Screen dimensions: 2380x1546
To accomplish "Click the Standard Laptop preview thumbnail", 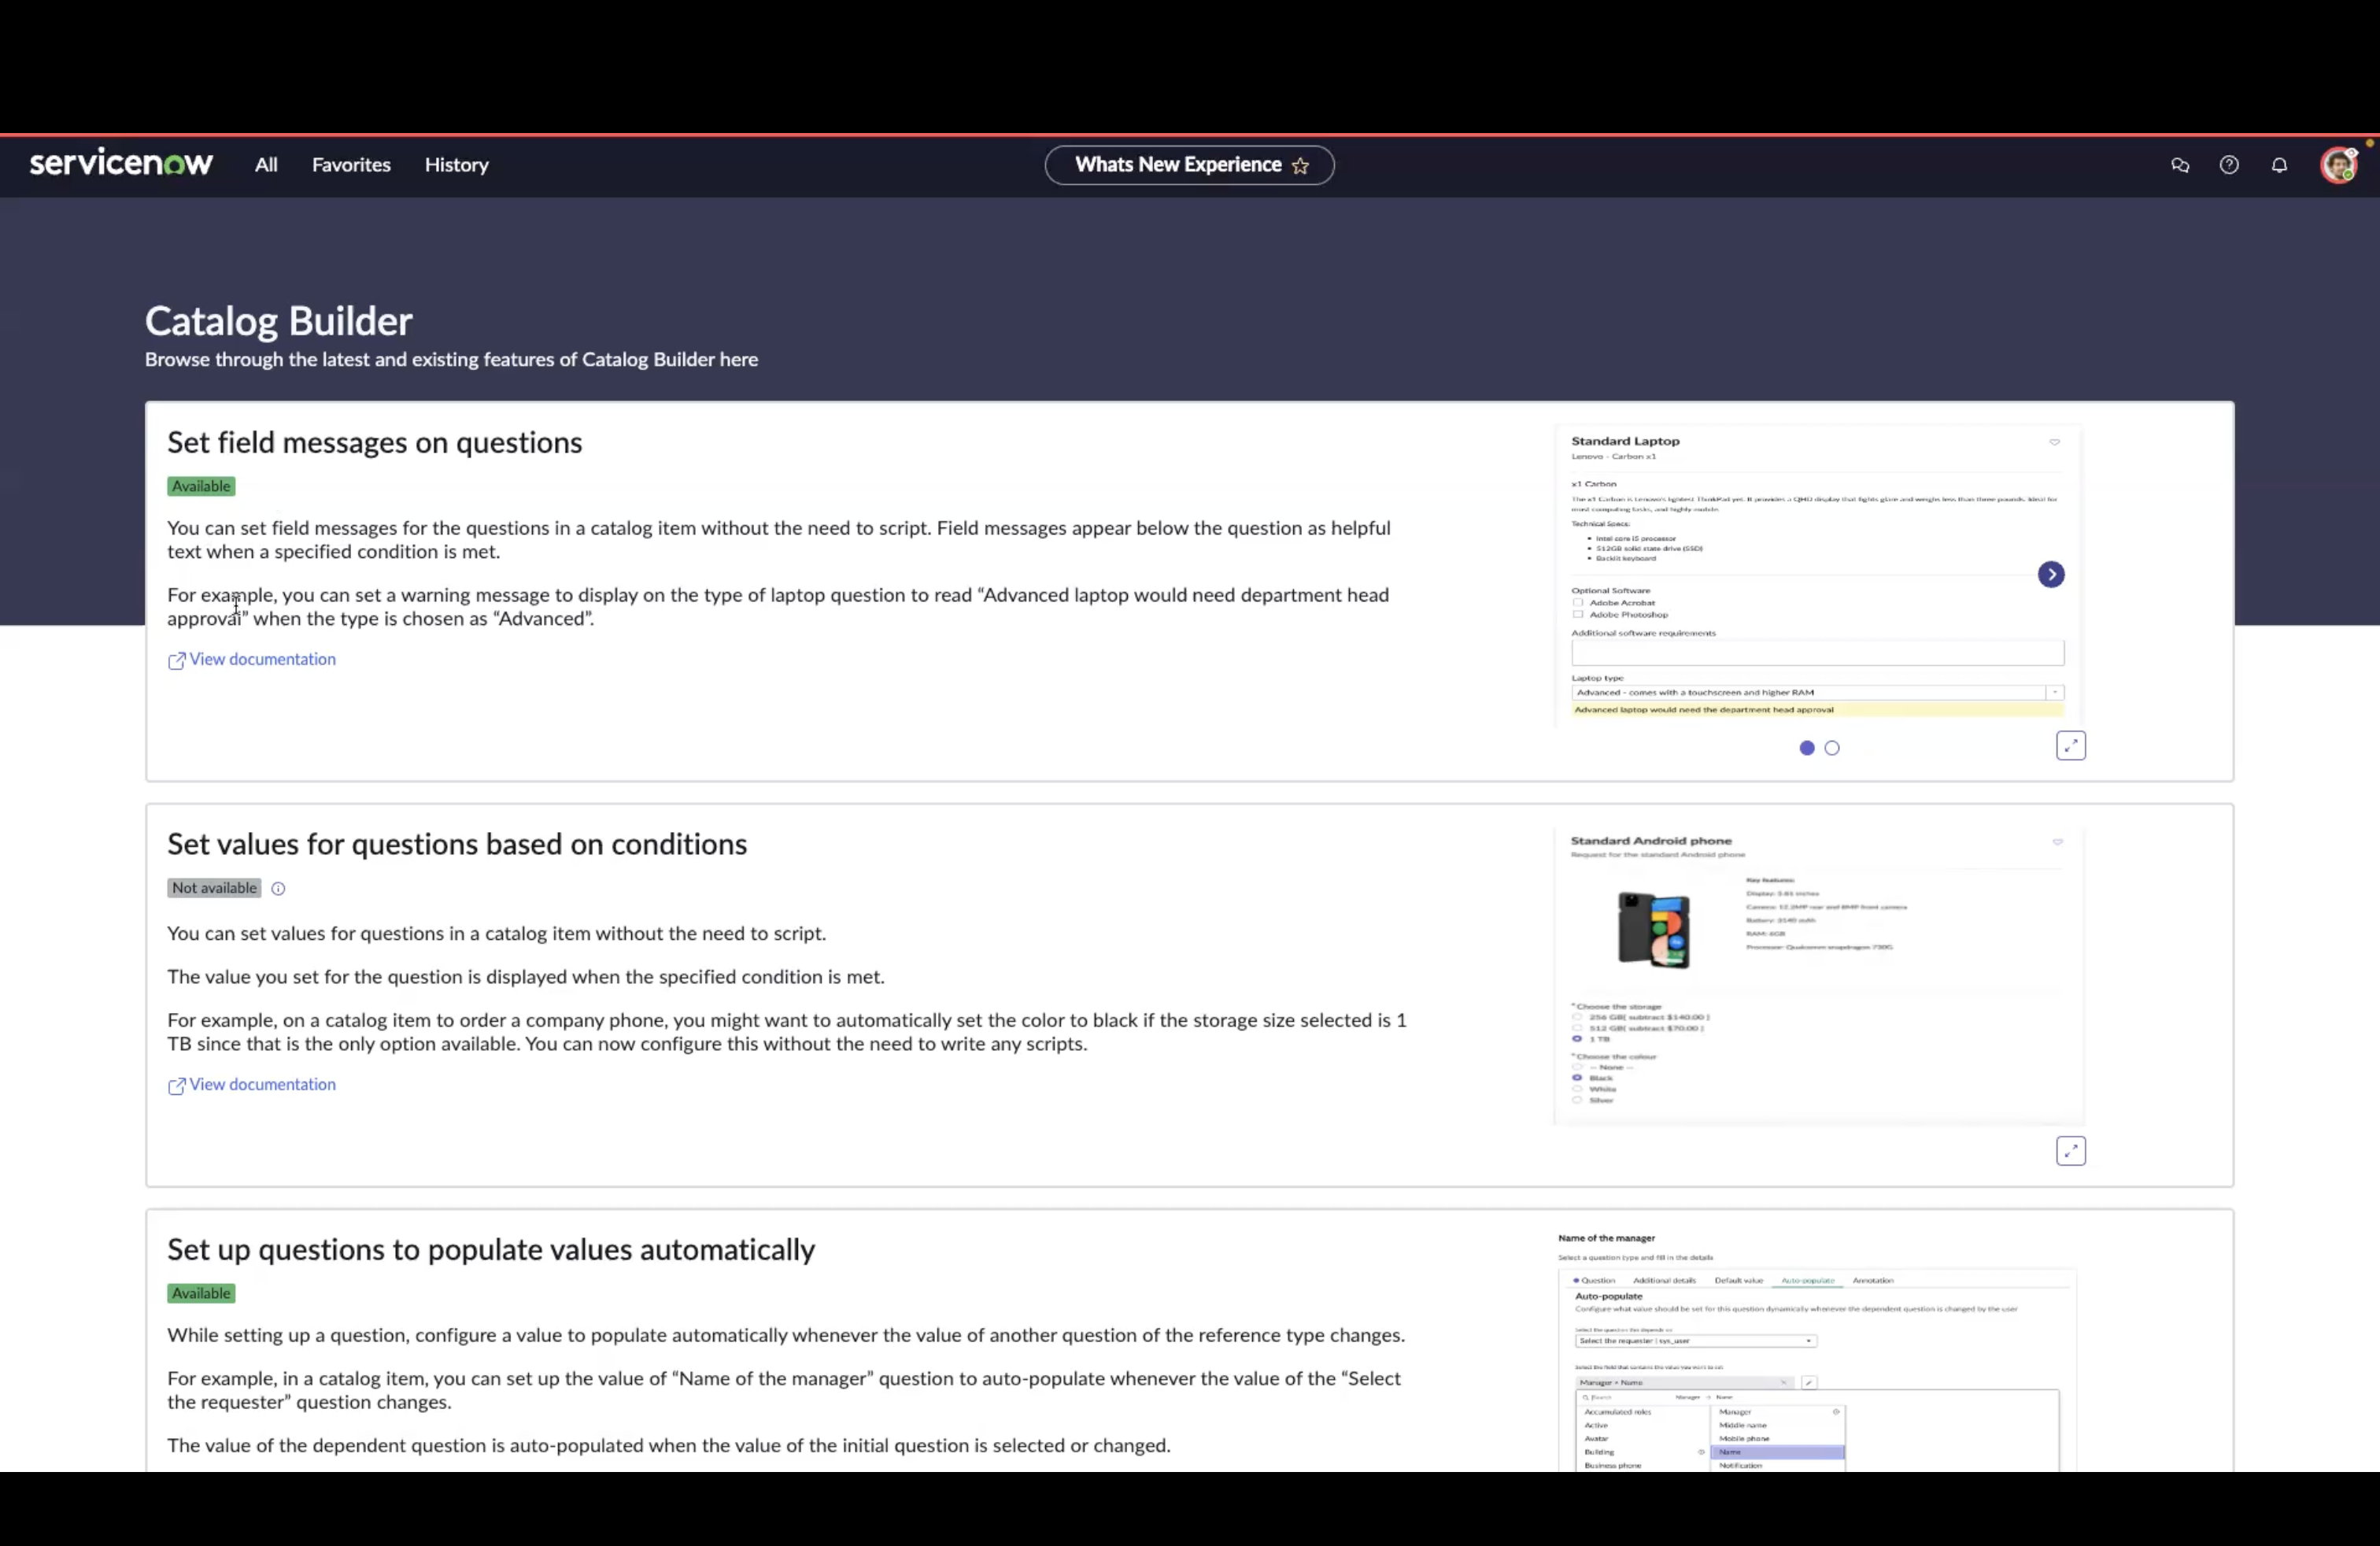I will pyautogui.click(x=1818, y=575).
